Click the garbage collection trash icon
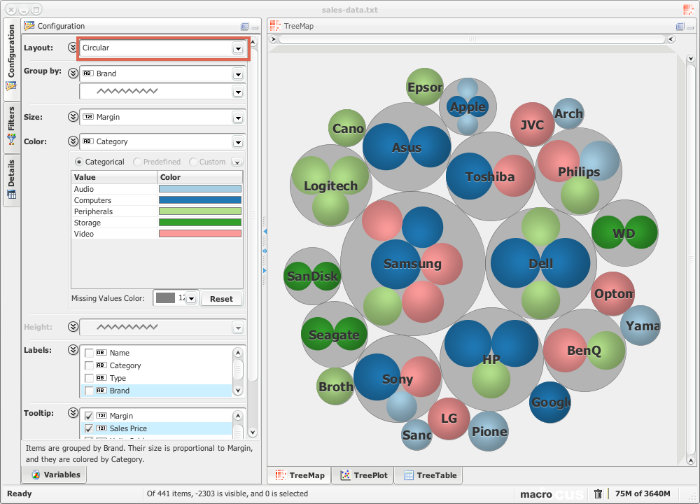 click(598, 493)
